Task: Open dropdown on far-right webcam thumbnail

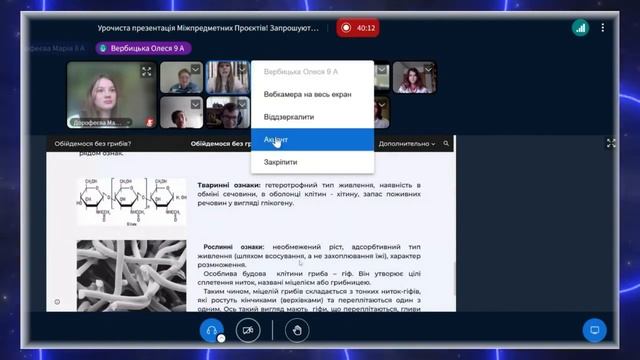Action: coord(428,70)
